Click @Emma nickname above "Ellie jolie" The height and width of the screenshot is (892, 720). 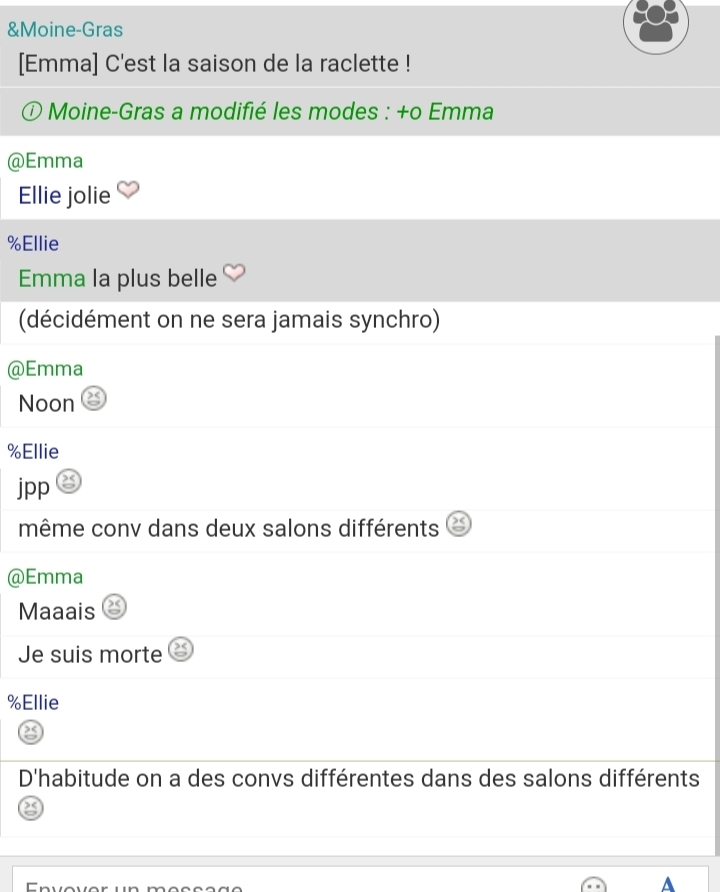[45, 161]
